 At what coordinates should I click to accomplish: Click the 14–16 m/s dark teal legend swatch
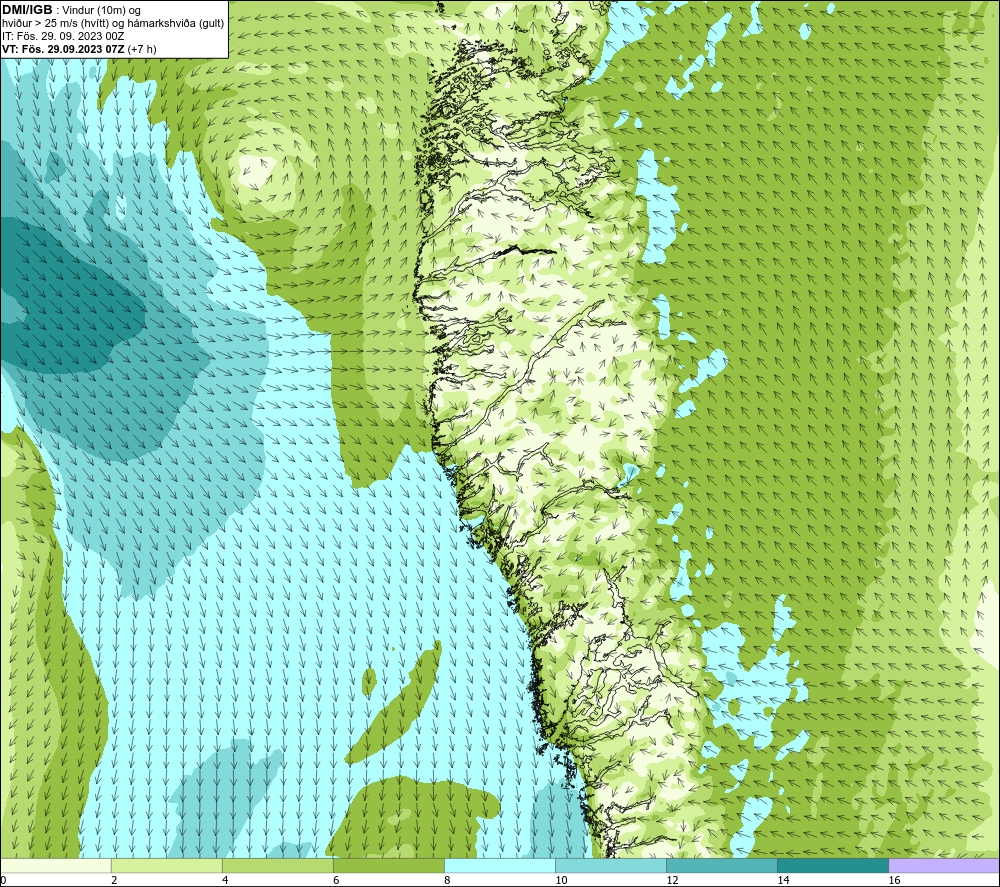pos(832,866)
